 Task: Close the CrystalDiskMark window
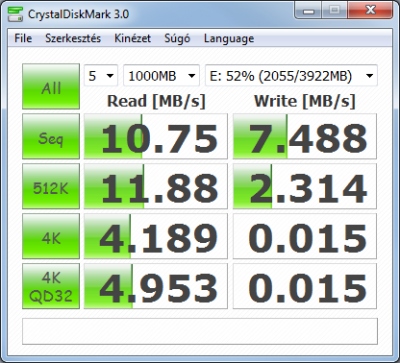(x=371, y=11)
